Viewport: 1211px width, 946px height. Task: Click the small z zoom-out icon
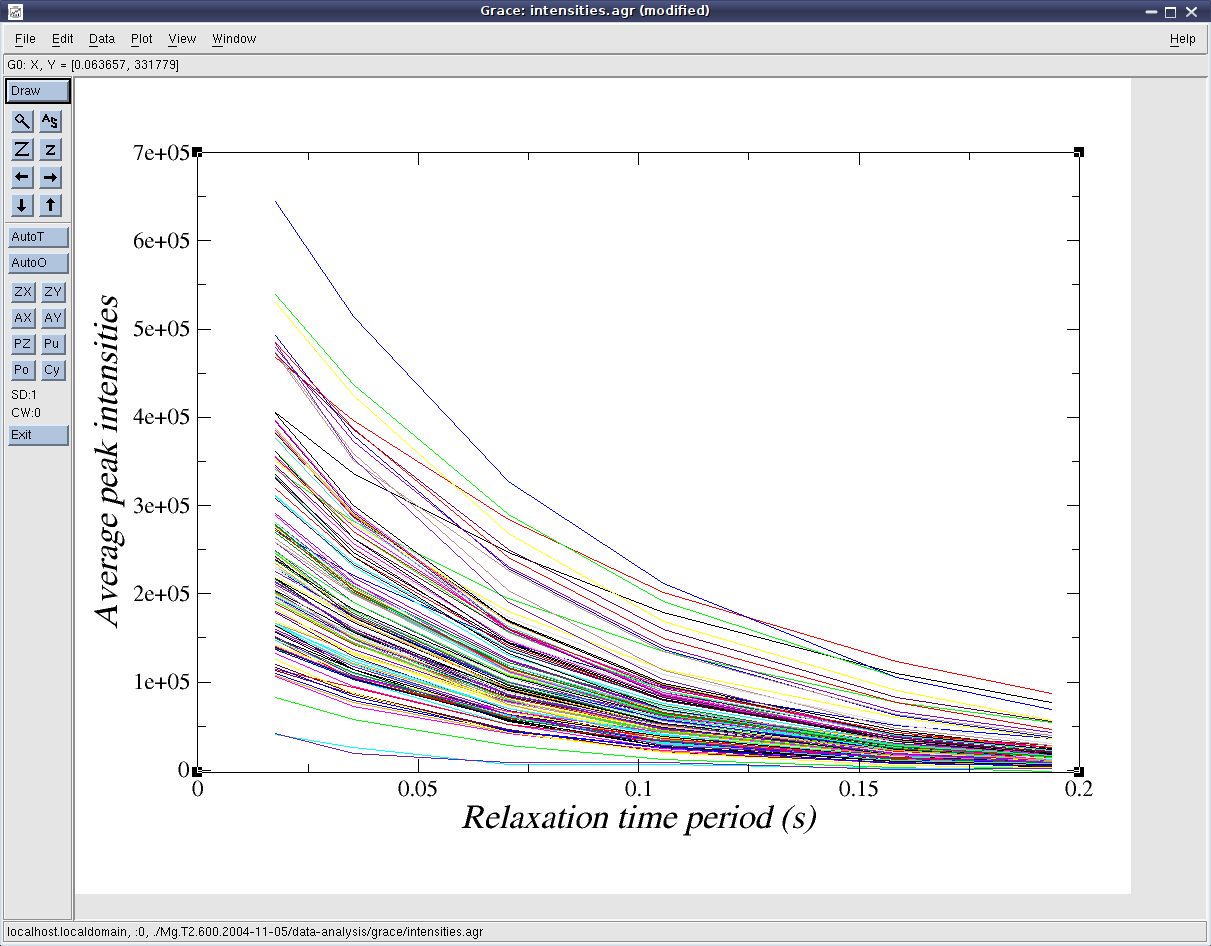pos(51,150)
